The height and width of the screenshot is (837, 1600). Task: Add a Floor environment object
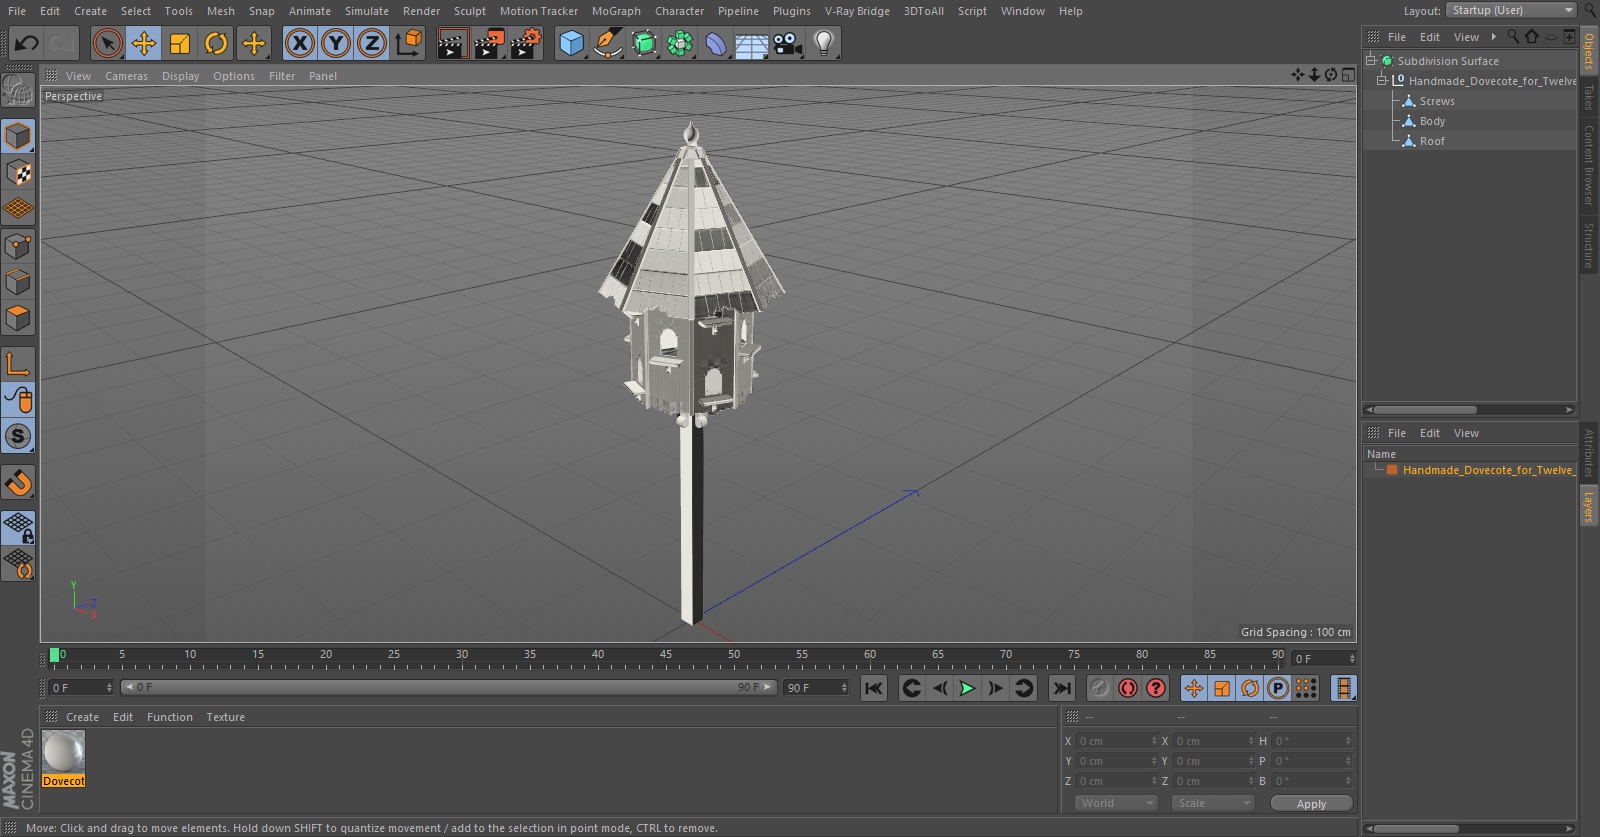click(751, 43)
